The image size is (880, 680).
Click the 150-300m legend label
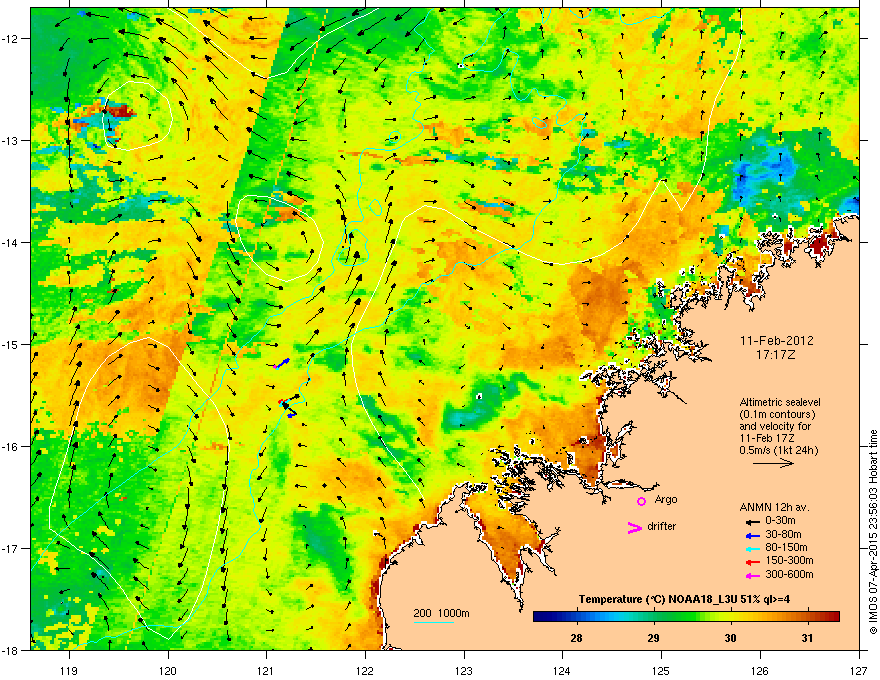tap(789, 560)
